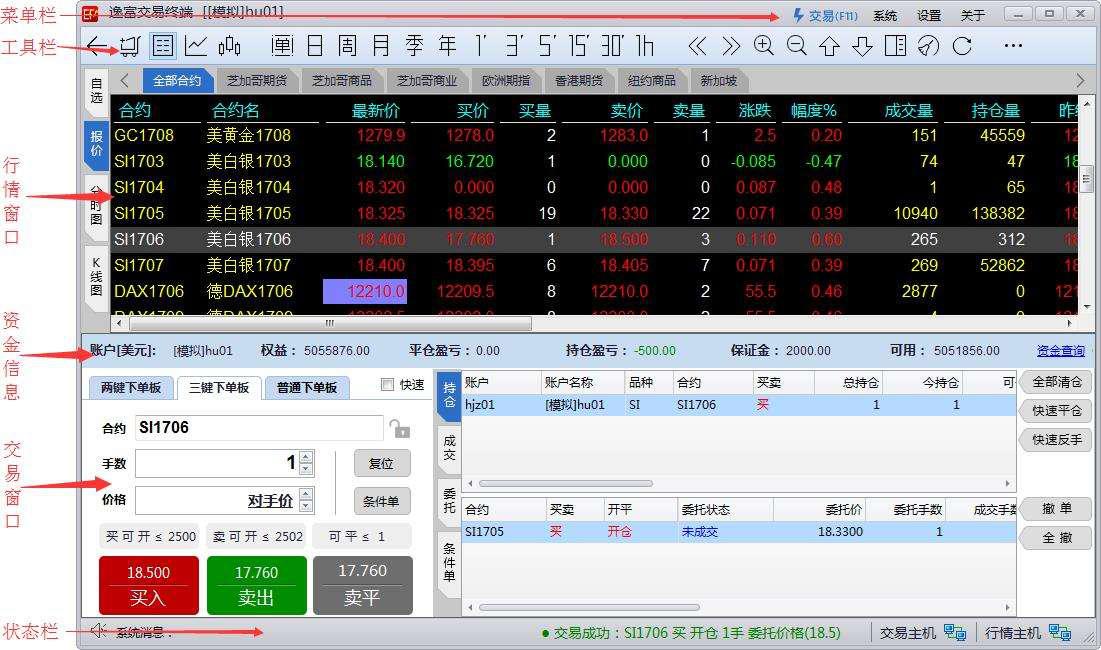Click the refresh icon on the toolbar
The width and height of the screenshot is (1101, 650).
pos(961,45)
